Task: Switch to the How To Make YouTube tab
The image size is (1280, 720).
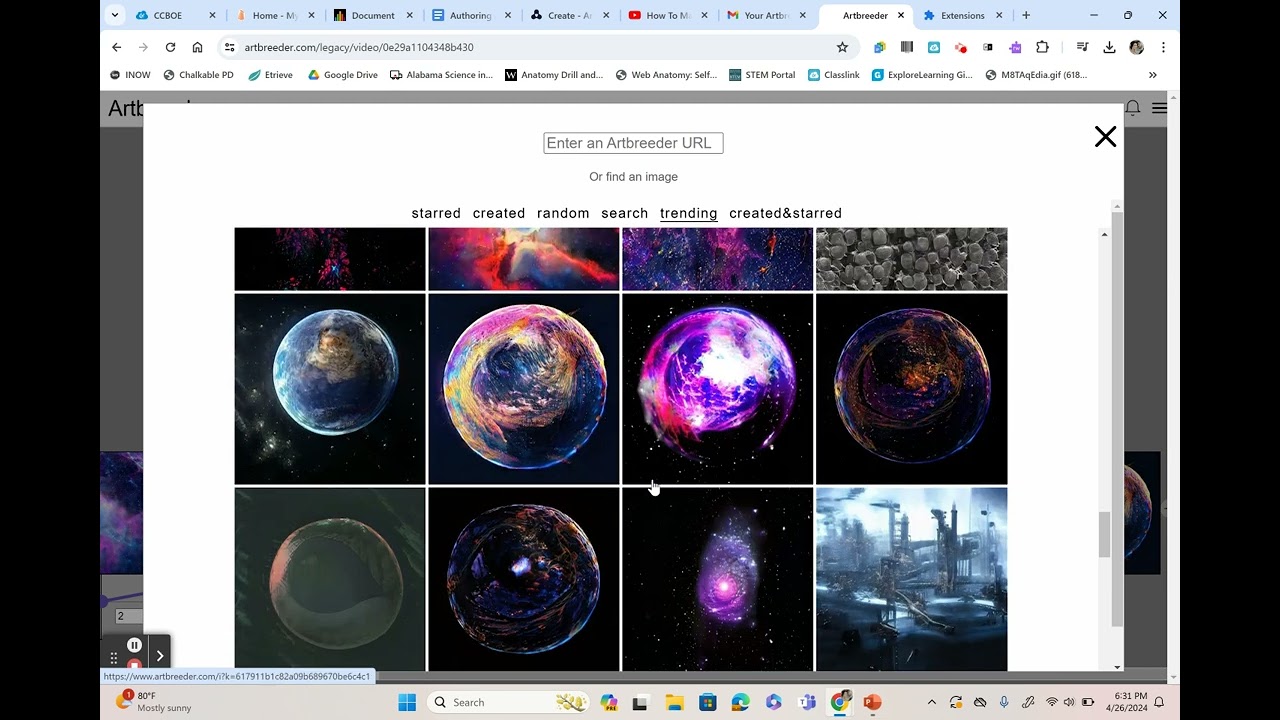Action: [x=667, y=15]
